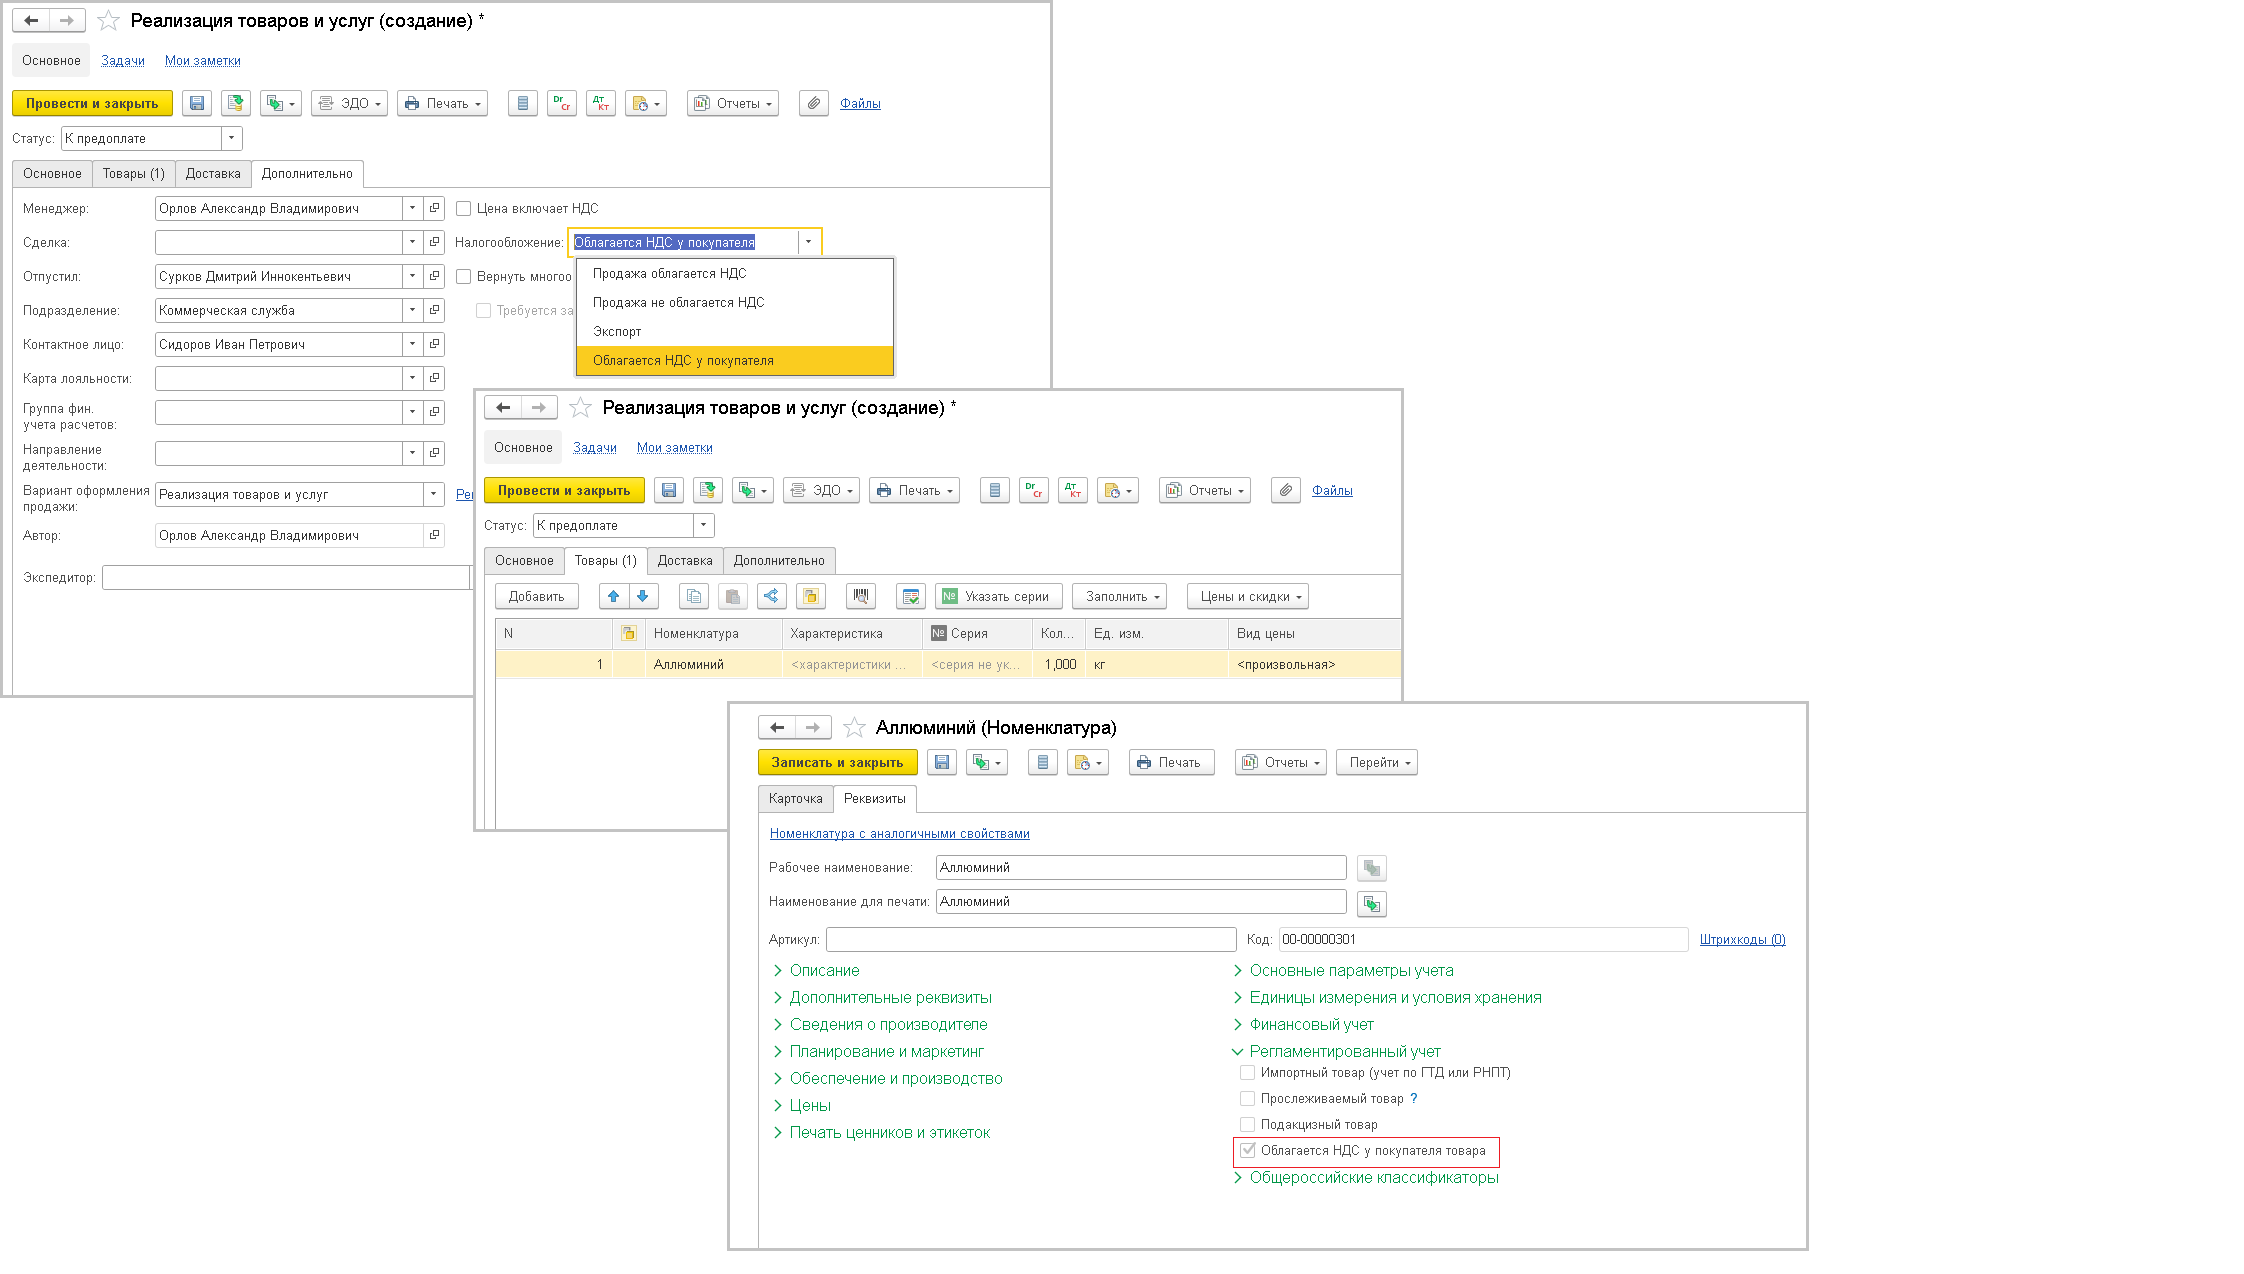Check Импортный товар (учет по ГТД или РНПТ)
Viewport: 2244px width, 1274px height.
coord(1247,1073)
